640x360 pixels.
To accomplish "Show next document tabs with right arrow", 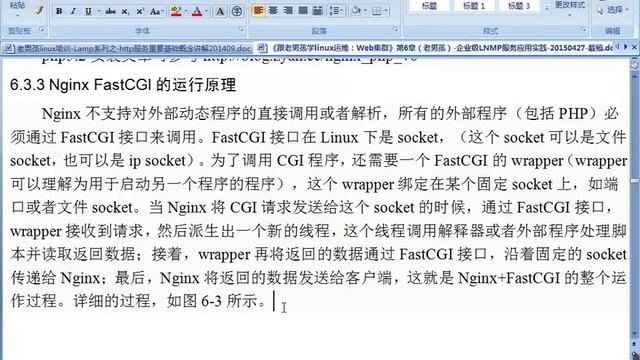I will point(626,47).
